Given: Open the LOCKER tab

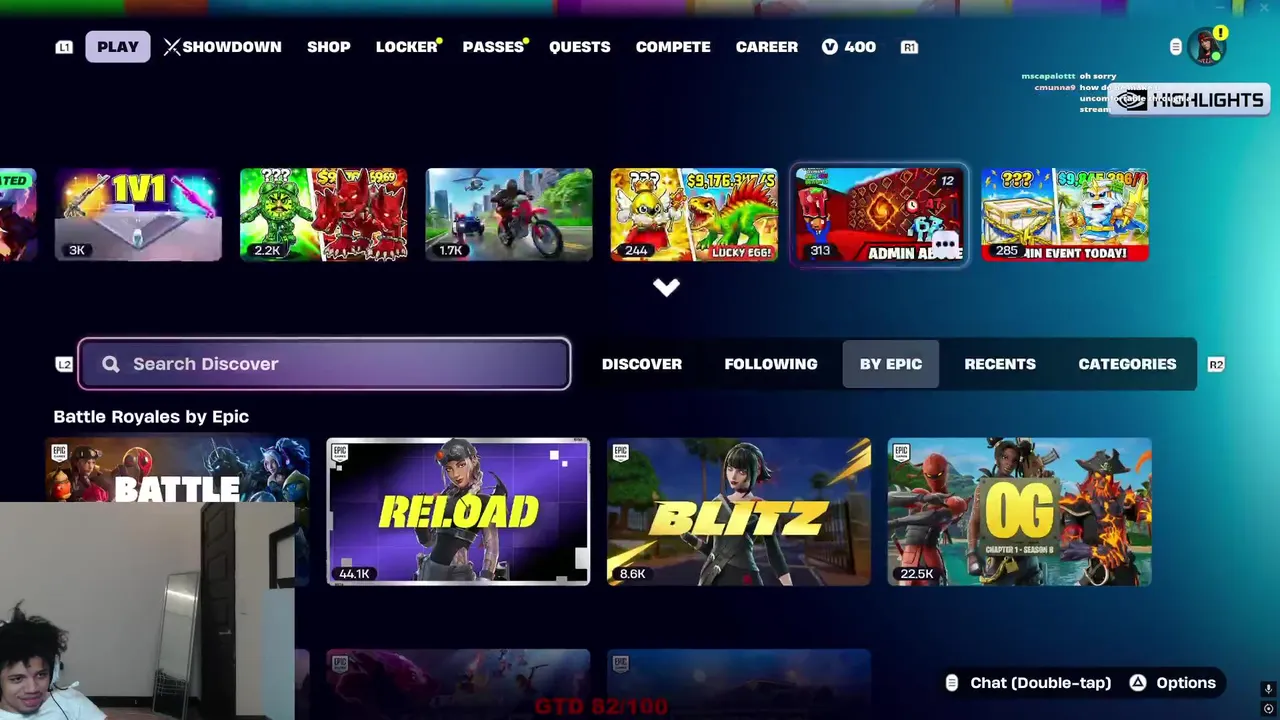Looking at the screenshot, I should 407,47.
